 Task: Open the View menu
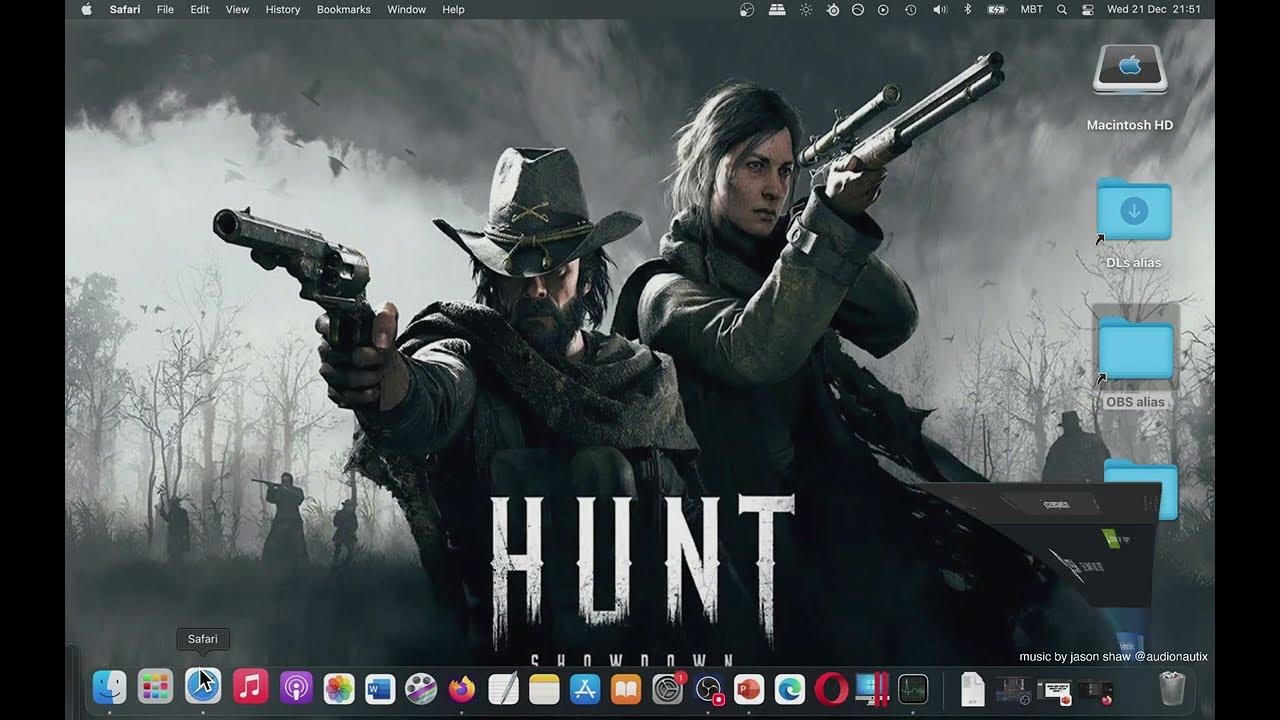(237, 9)
